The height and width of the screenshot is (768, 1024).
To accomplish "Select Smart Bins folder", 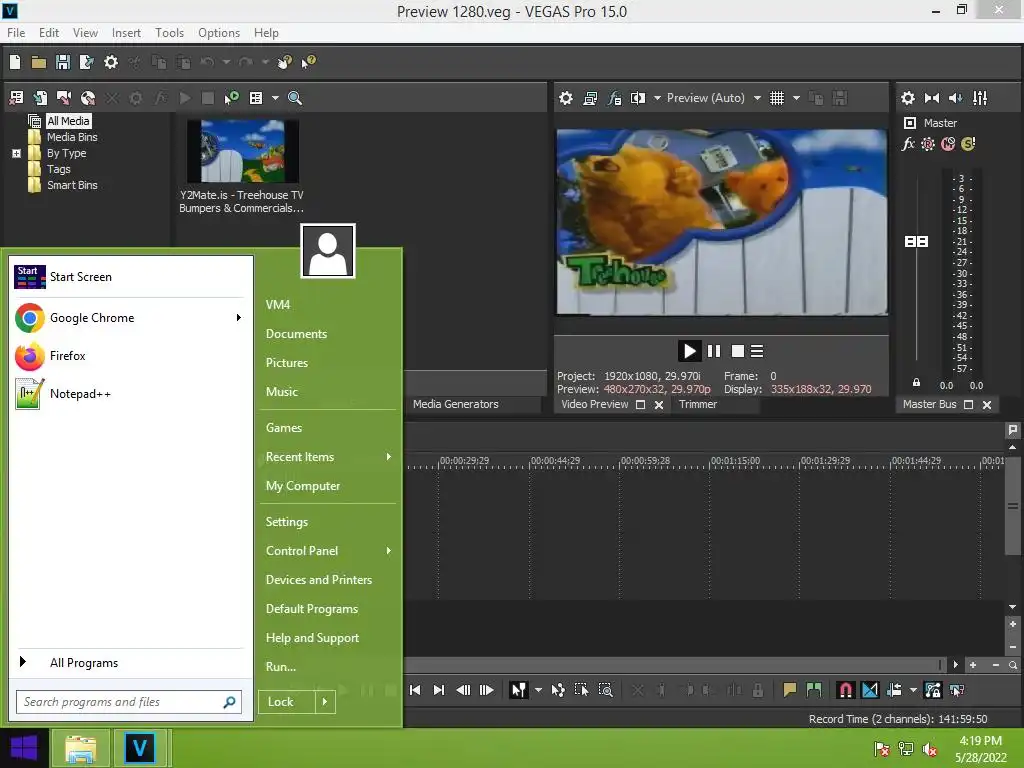I will (72, 185).
